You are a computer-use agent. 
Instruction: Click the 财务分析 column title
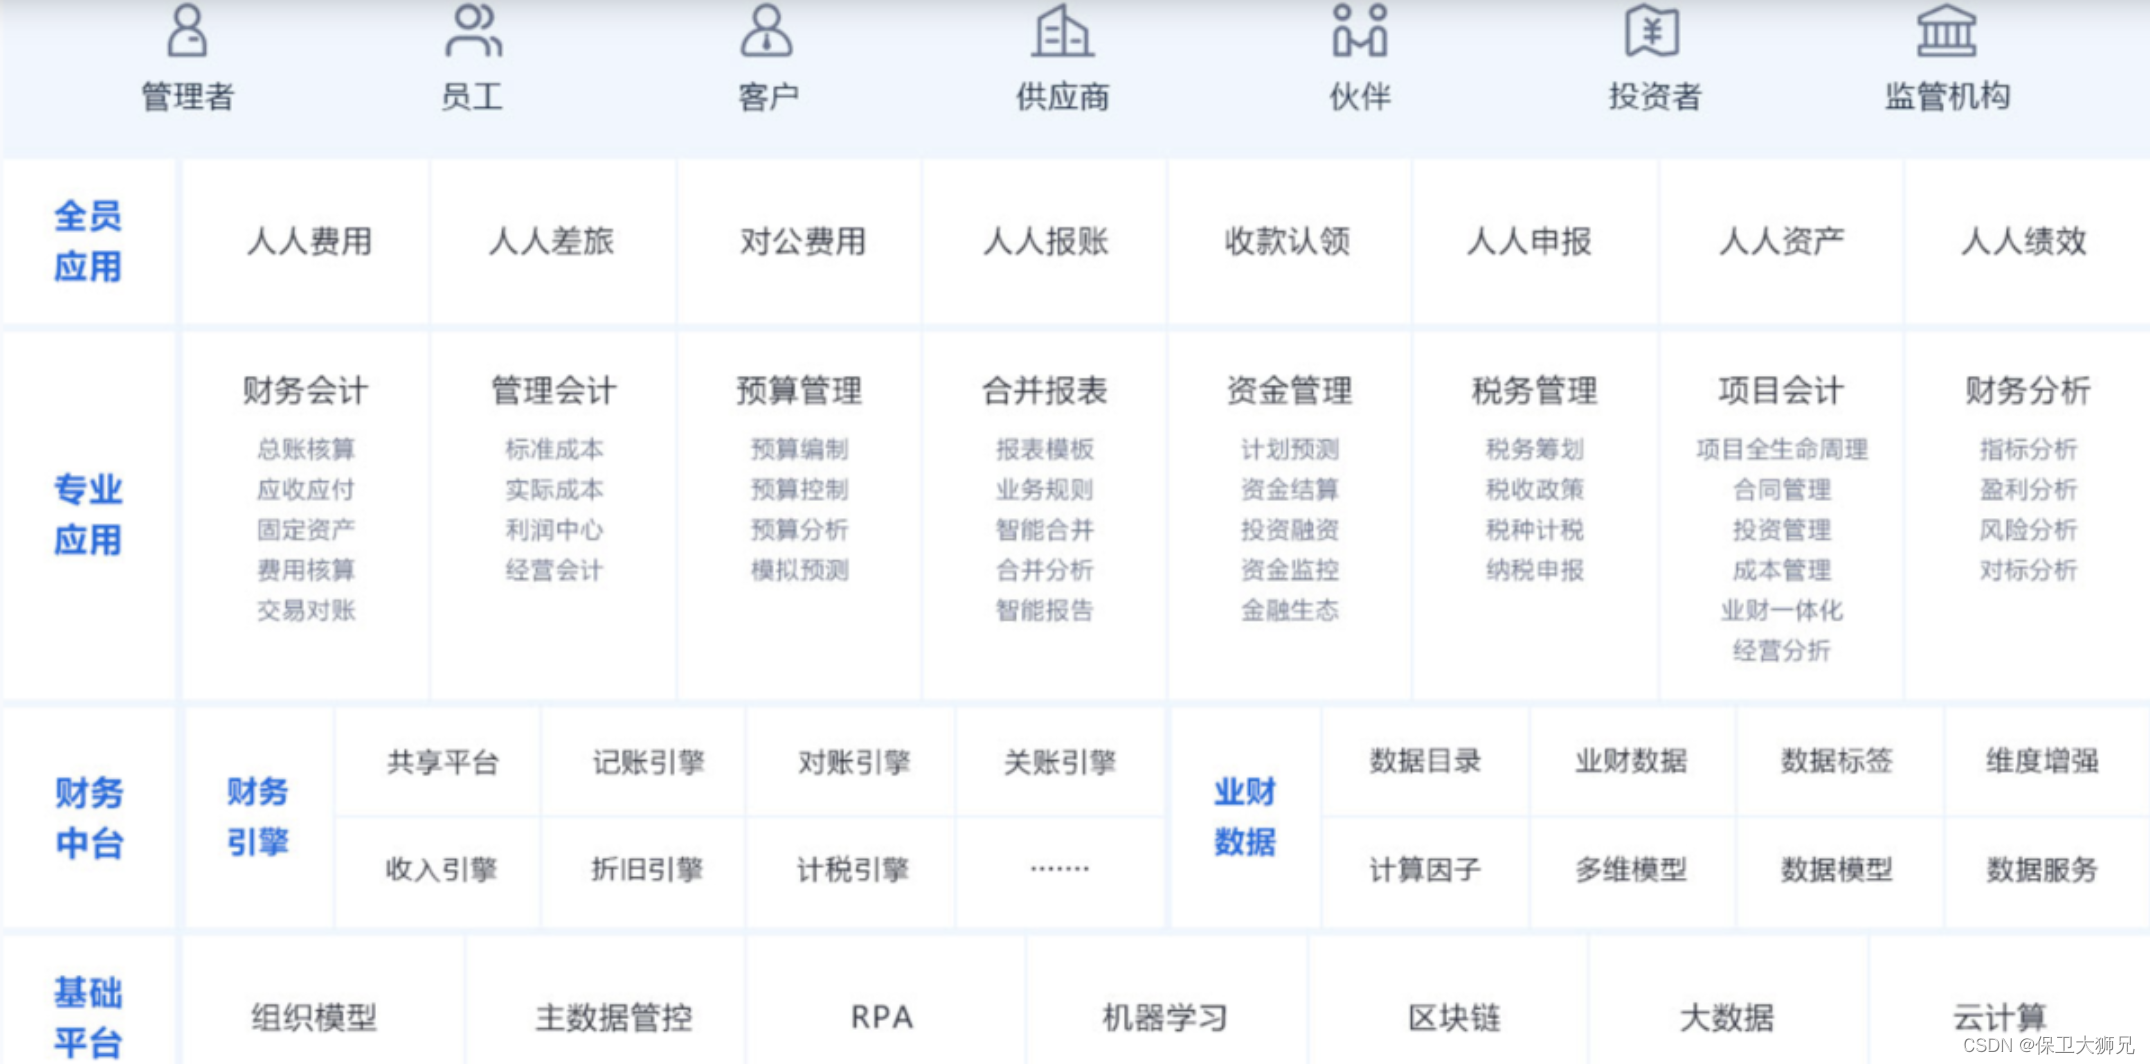[x=2027, y=390]
